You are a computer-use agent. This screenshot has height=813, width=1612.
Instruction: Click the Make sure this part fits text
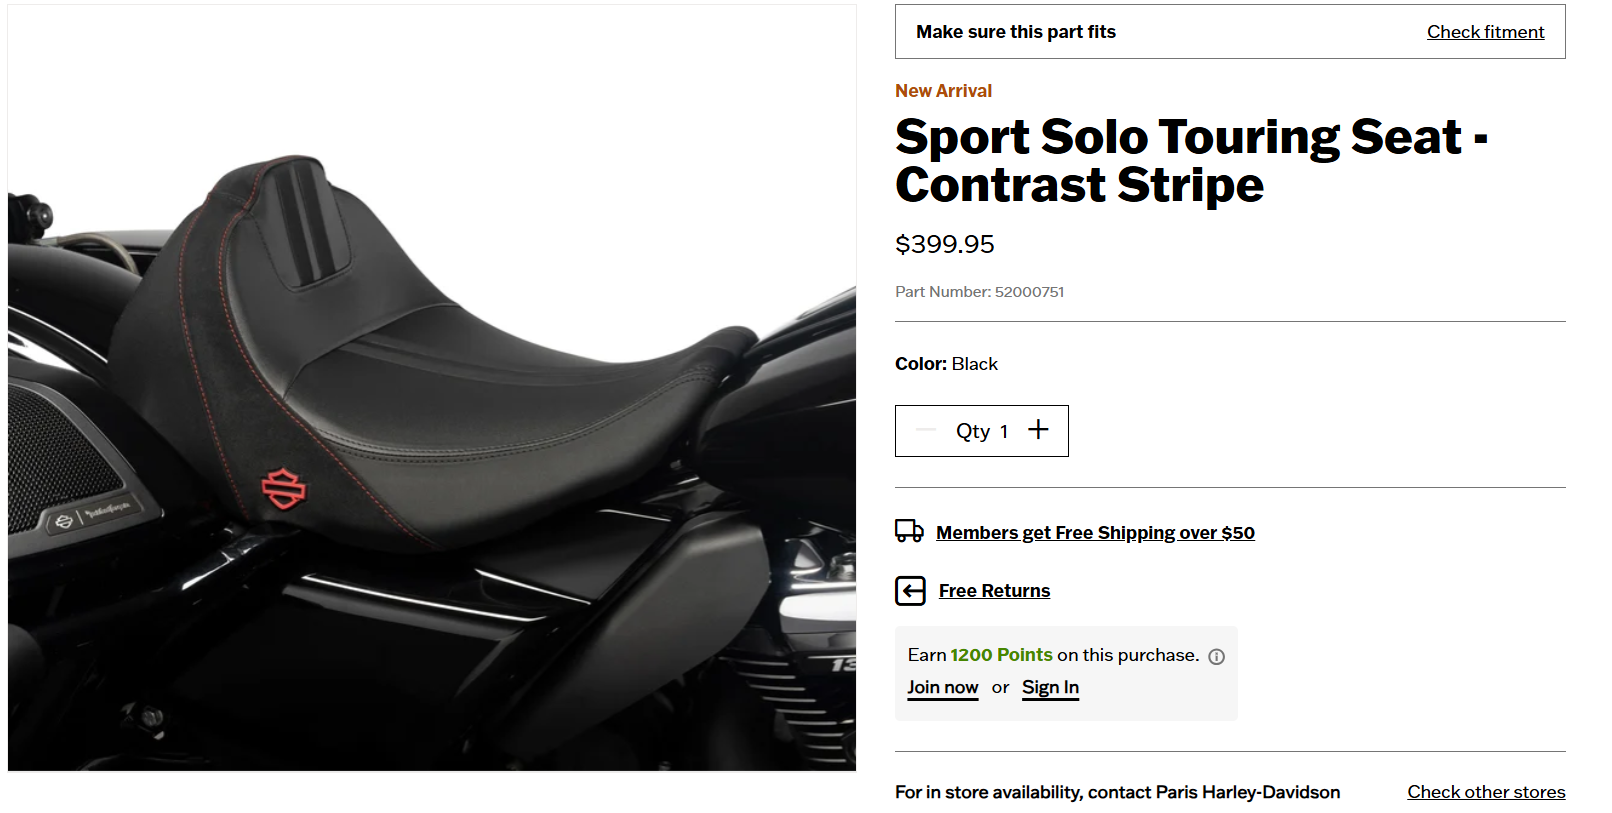[x=1015, y=32]
